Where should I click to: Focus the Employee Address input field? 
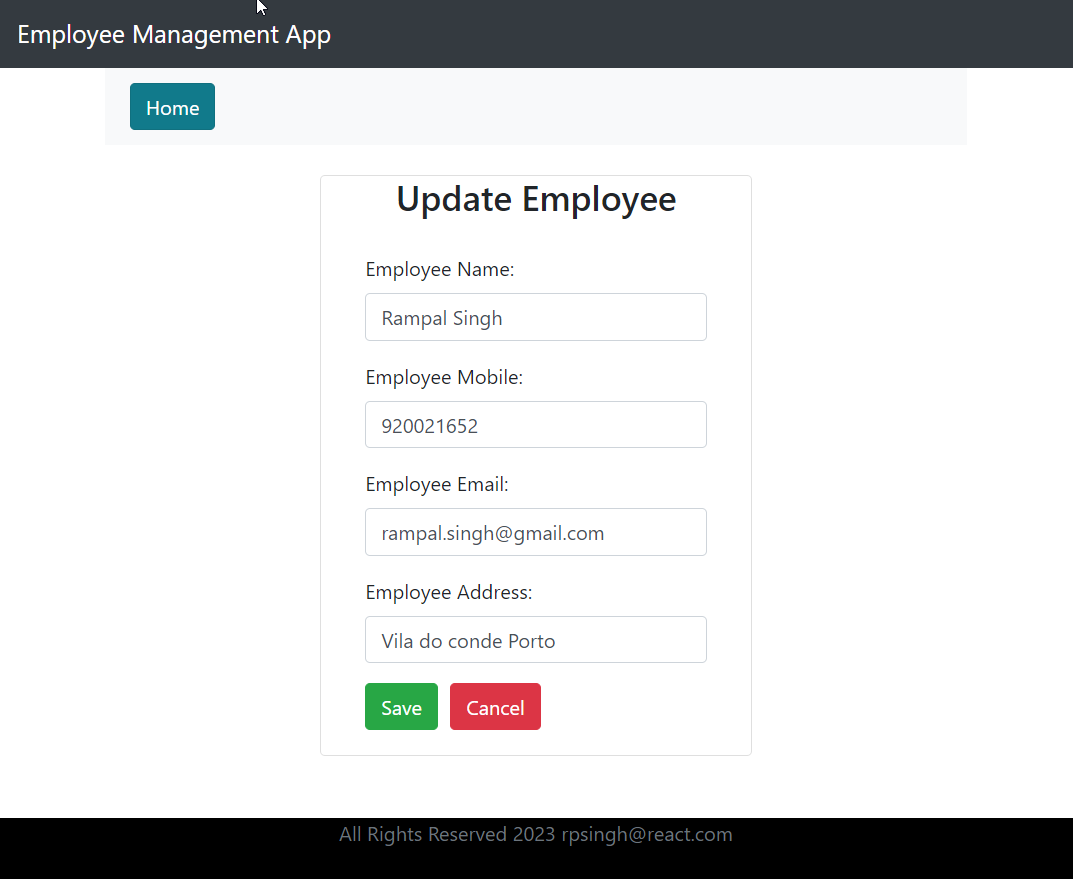(536, 640)
